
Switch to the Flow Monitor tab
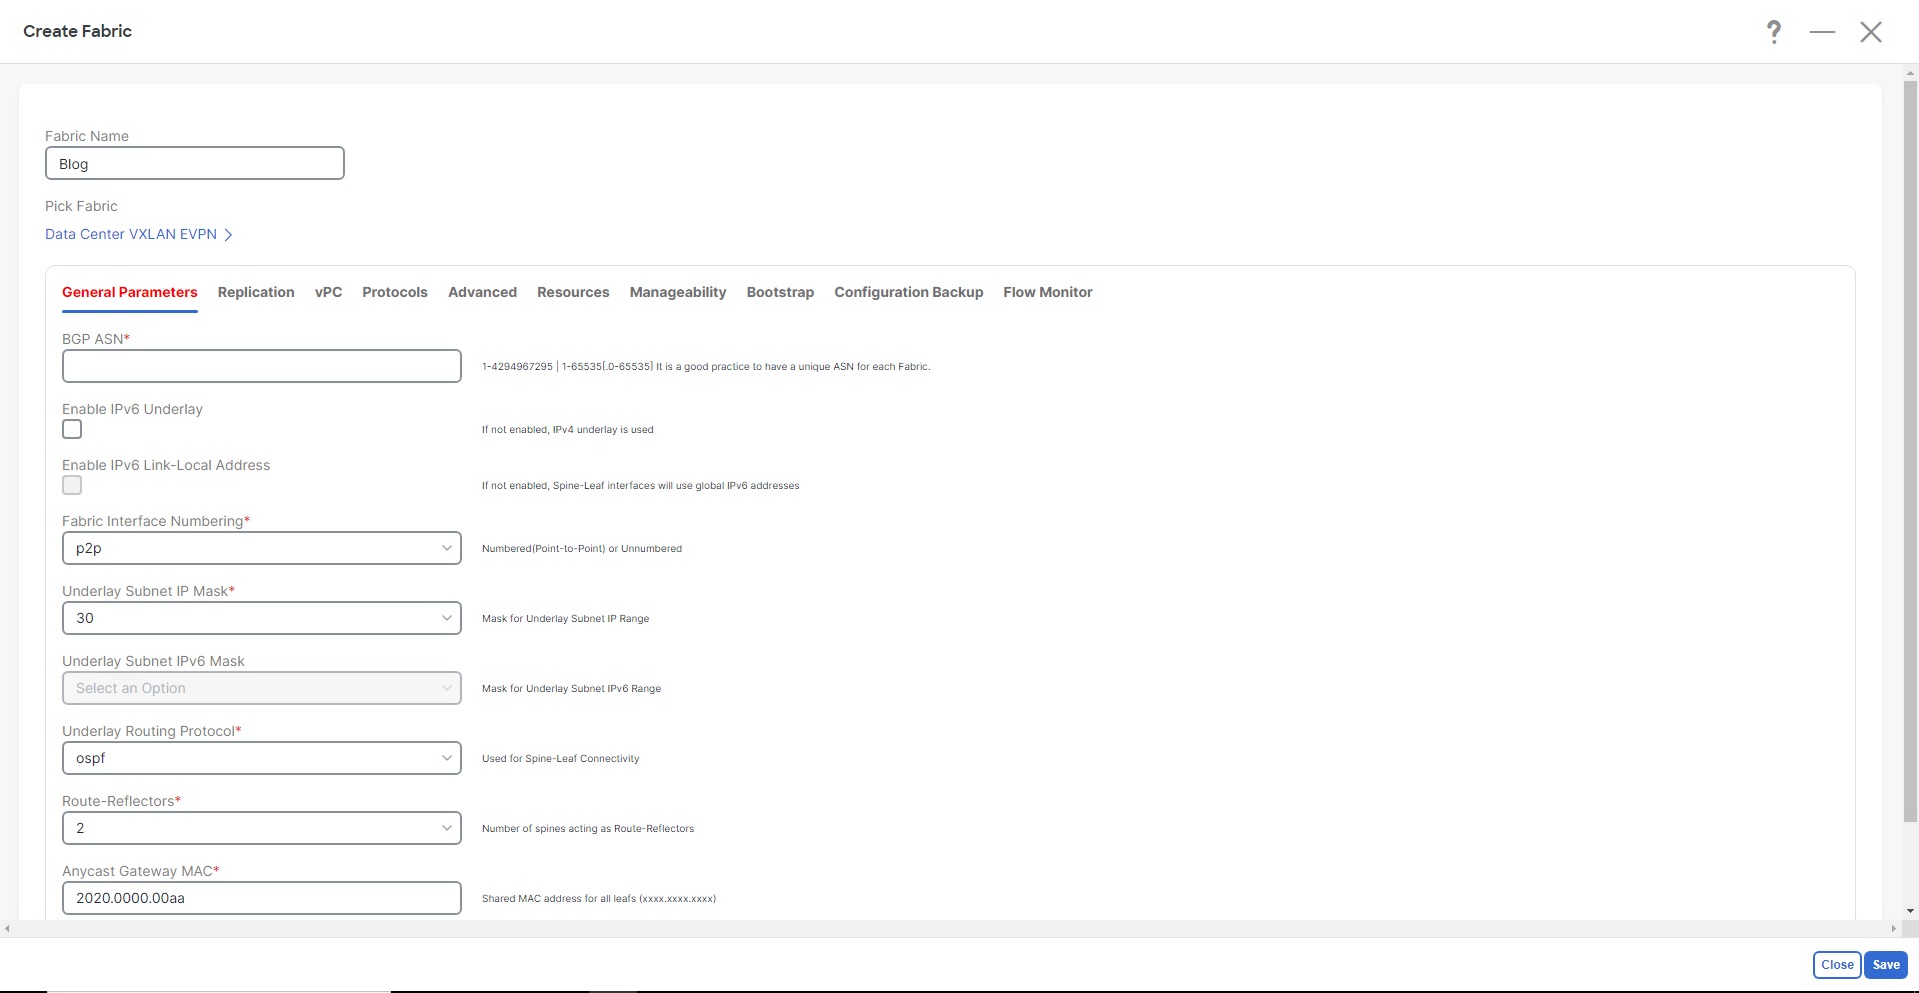(1048, 292)
